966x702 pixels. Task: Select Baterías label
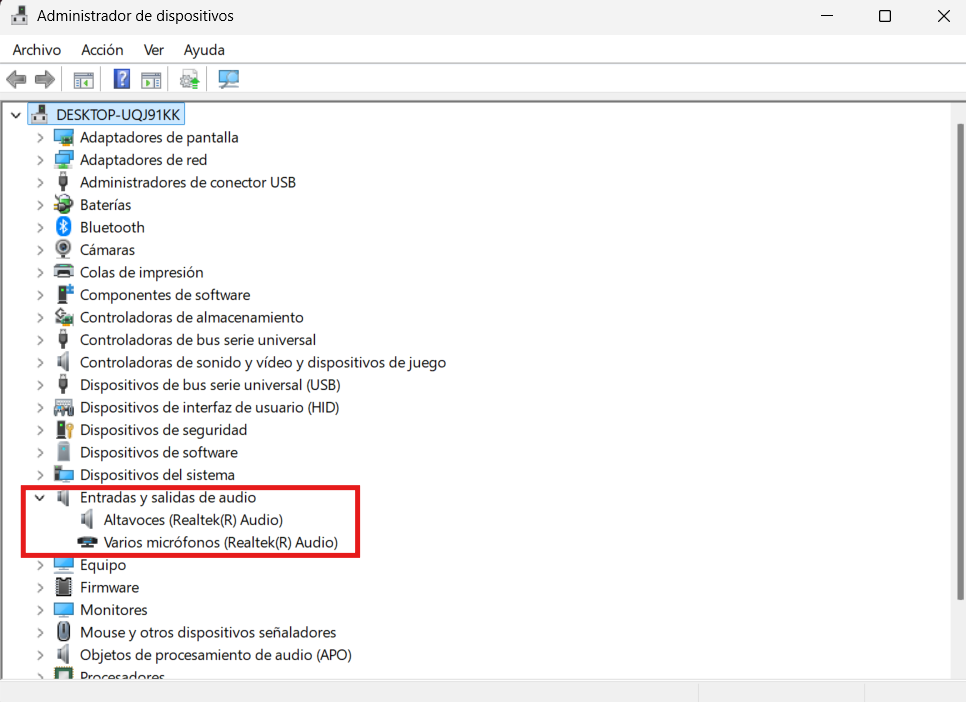pos(105,205)
